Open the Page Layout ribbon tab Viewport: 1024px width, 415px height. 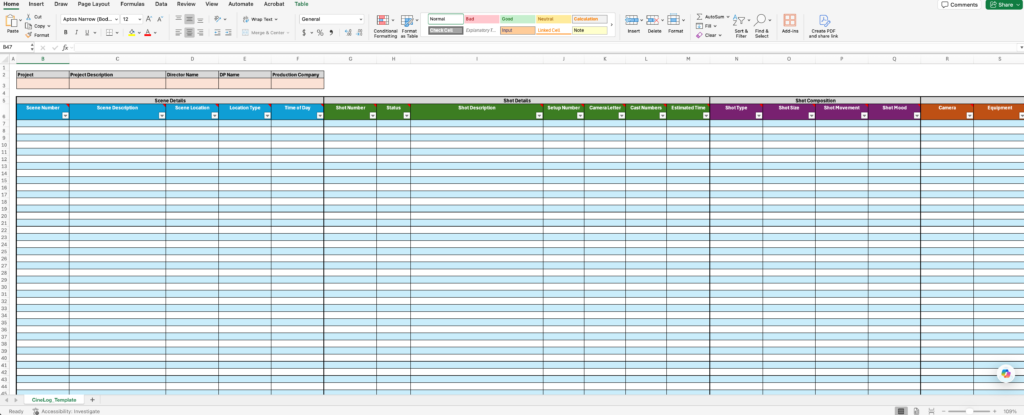(x=94, y=4)
